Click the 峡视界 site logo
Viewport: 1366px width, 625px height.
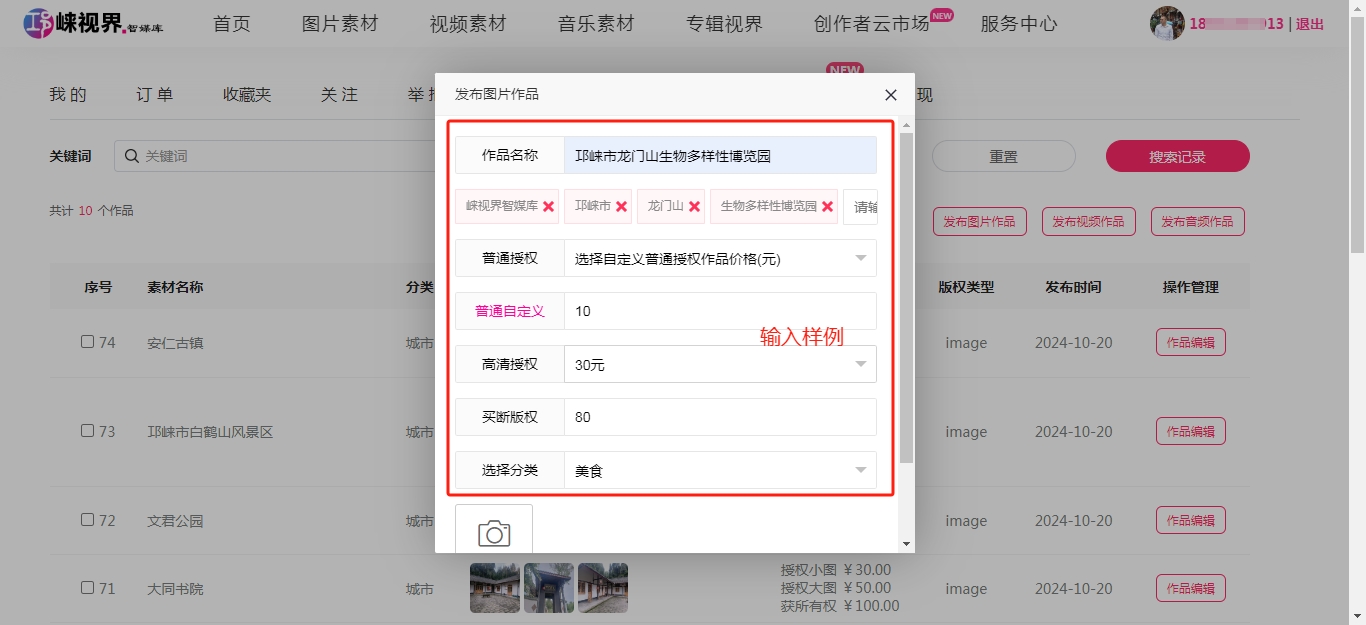[93, 23]
